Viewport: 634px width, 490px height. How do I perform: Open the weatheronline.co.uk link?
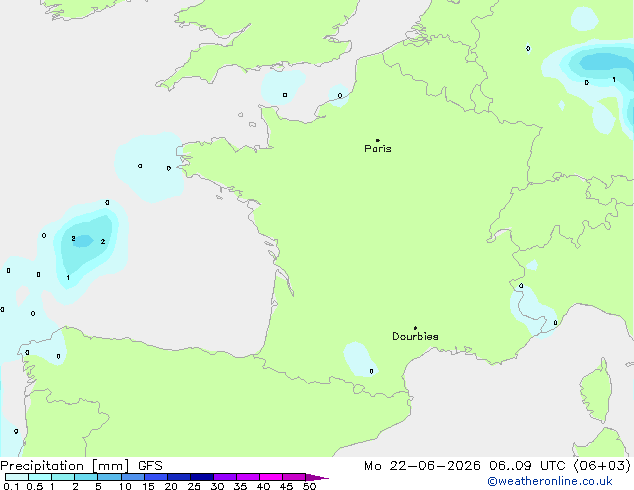pyautogui.click(x=550, y=481)
